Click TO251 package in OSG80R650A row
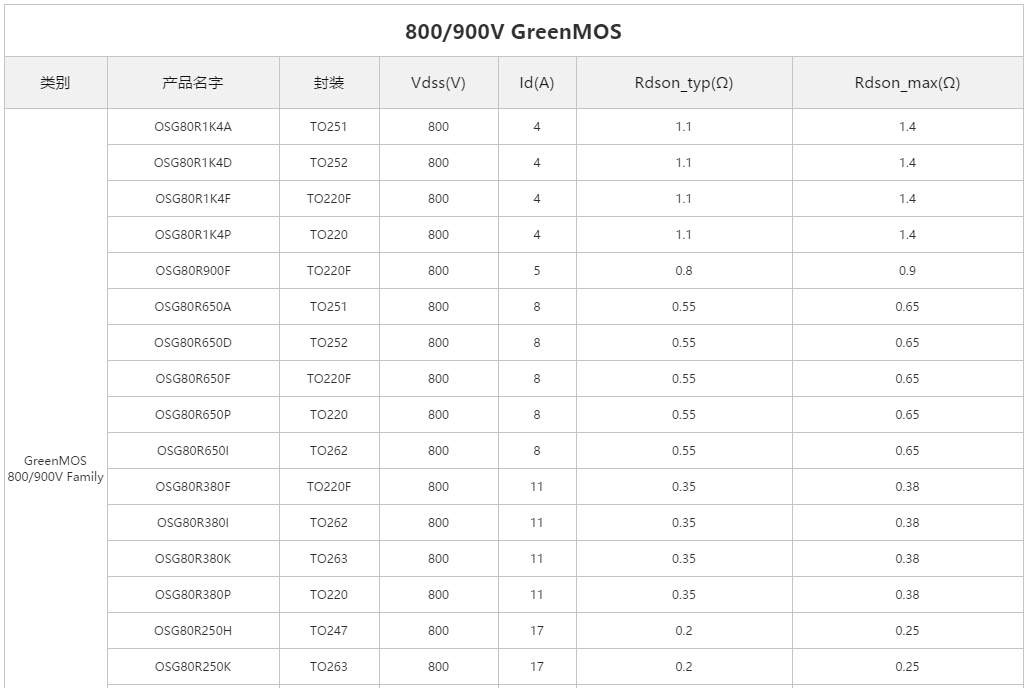Screen dimensions: 1028x688 [328, 307]
